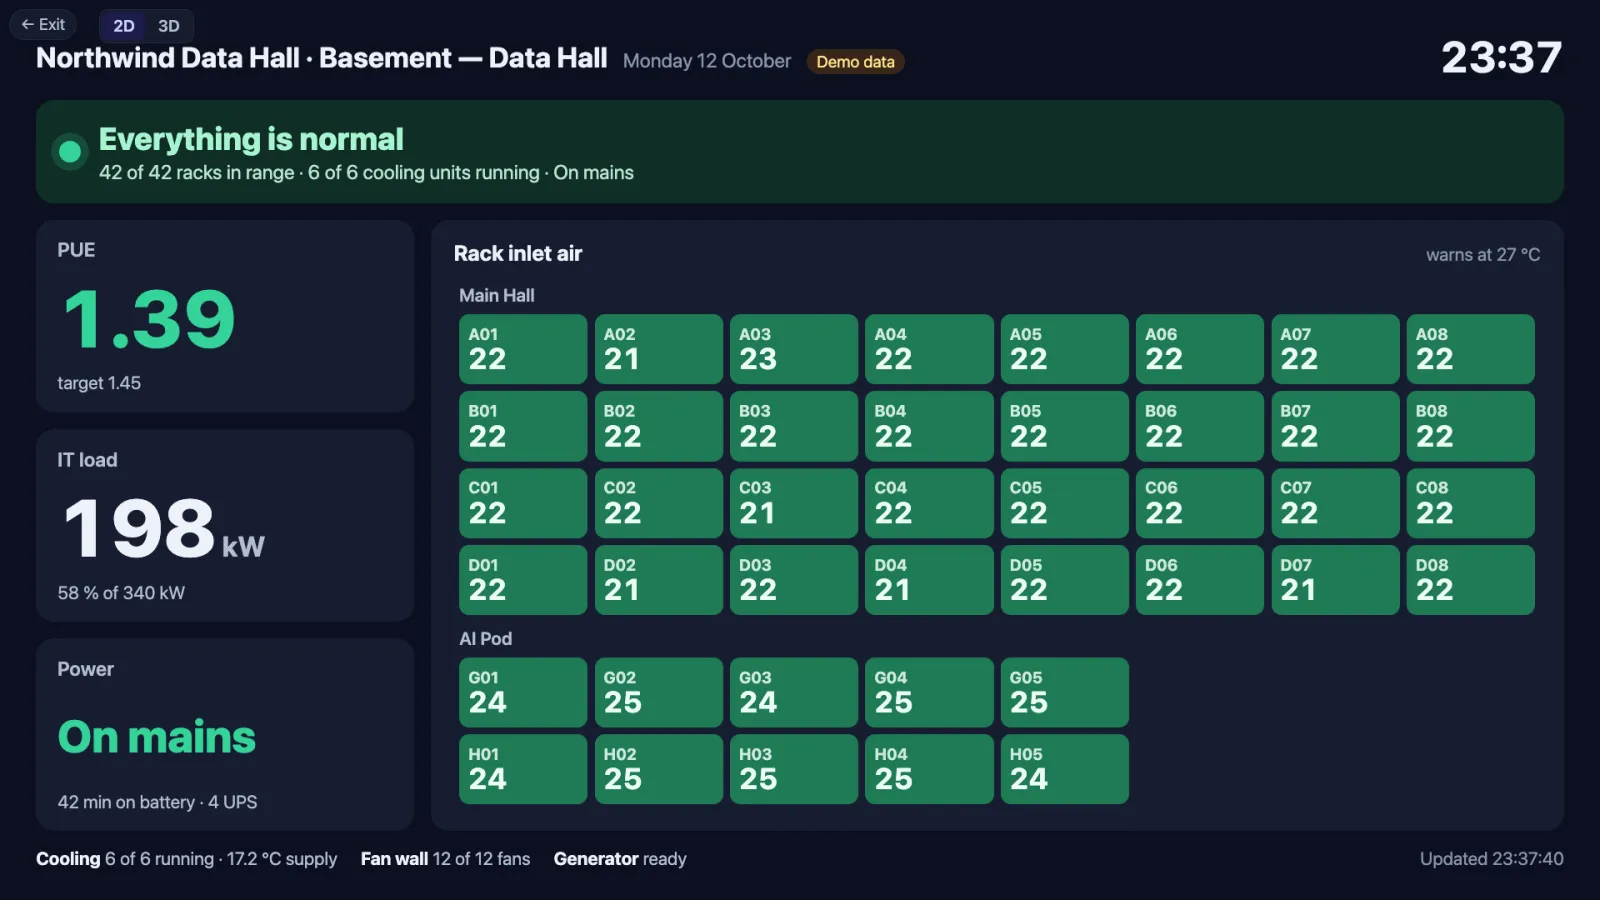This screenshot has height=900, width=1600.
Task: Click the Generator ready status
Action: pyautogui.click(x=620, y=859)
